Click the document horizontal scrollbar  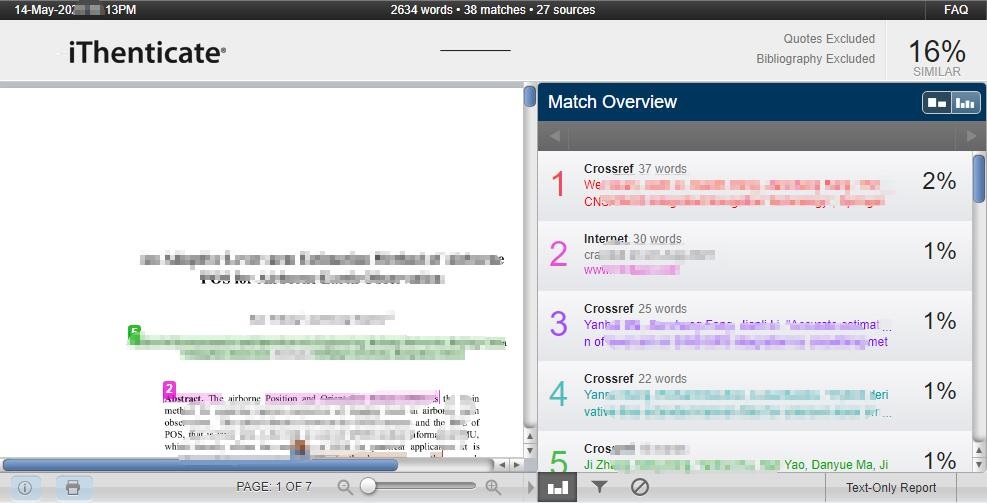tap(200, 464)
